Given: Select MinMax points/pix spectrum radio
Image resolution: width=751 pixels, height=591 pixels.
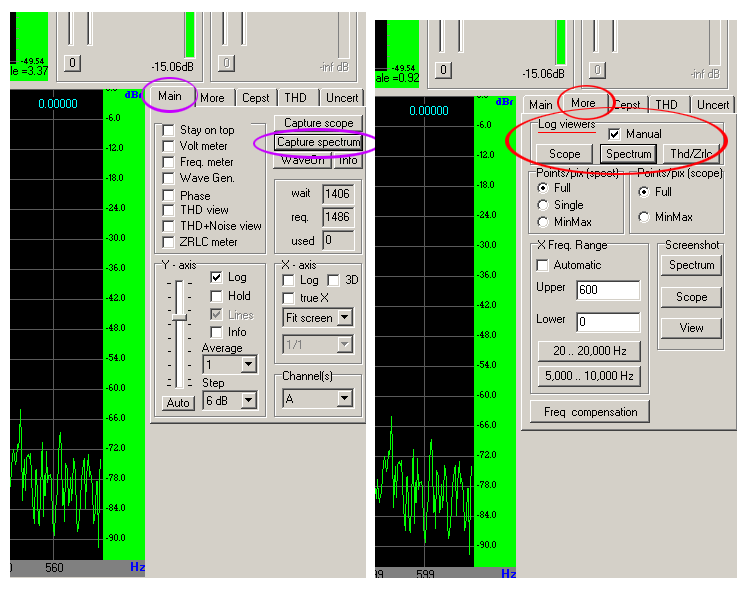Looking at the screenshot, I should [x=543, y=222].
